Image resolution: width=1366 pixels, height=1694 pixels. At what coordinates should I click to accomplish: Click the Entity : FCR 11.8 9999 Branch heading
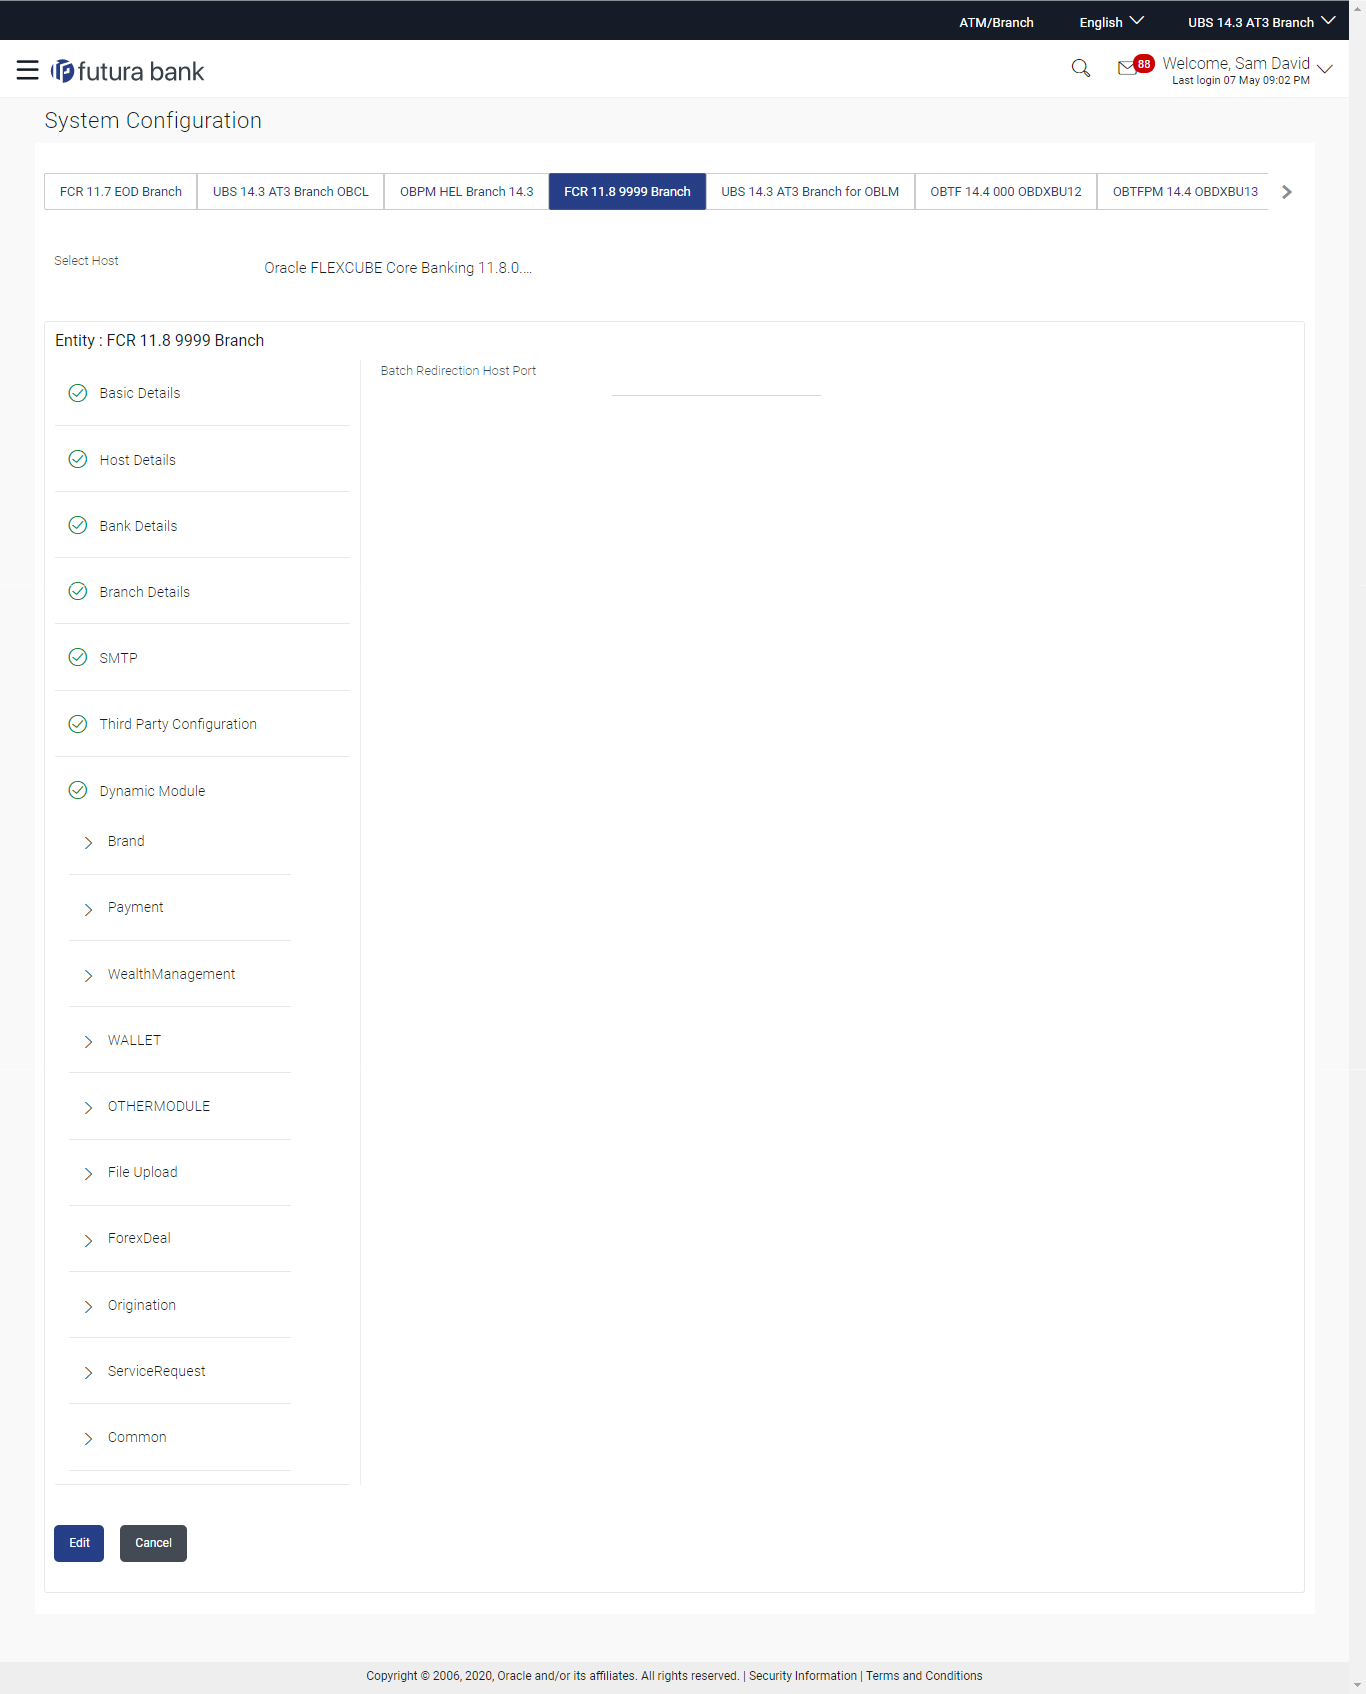pyautogui.click(x=160, y=340)
